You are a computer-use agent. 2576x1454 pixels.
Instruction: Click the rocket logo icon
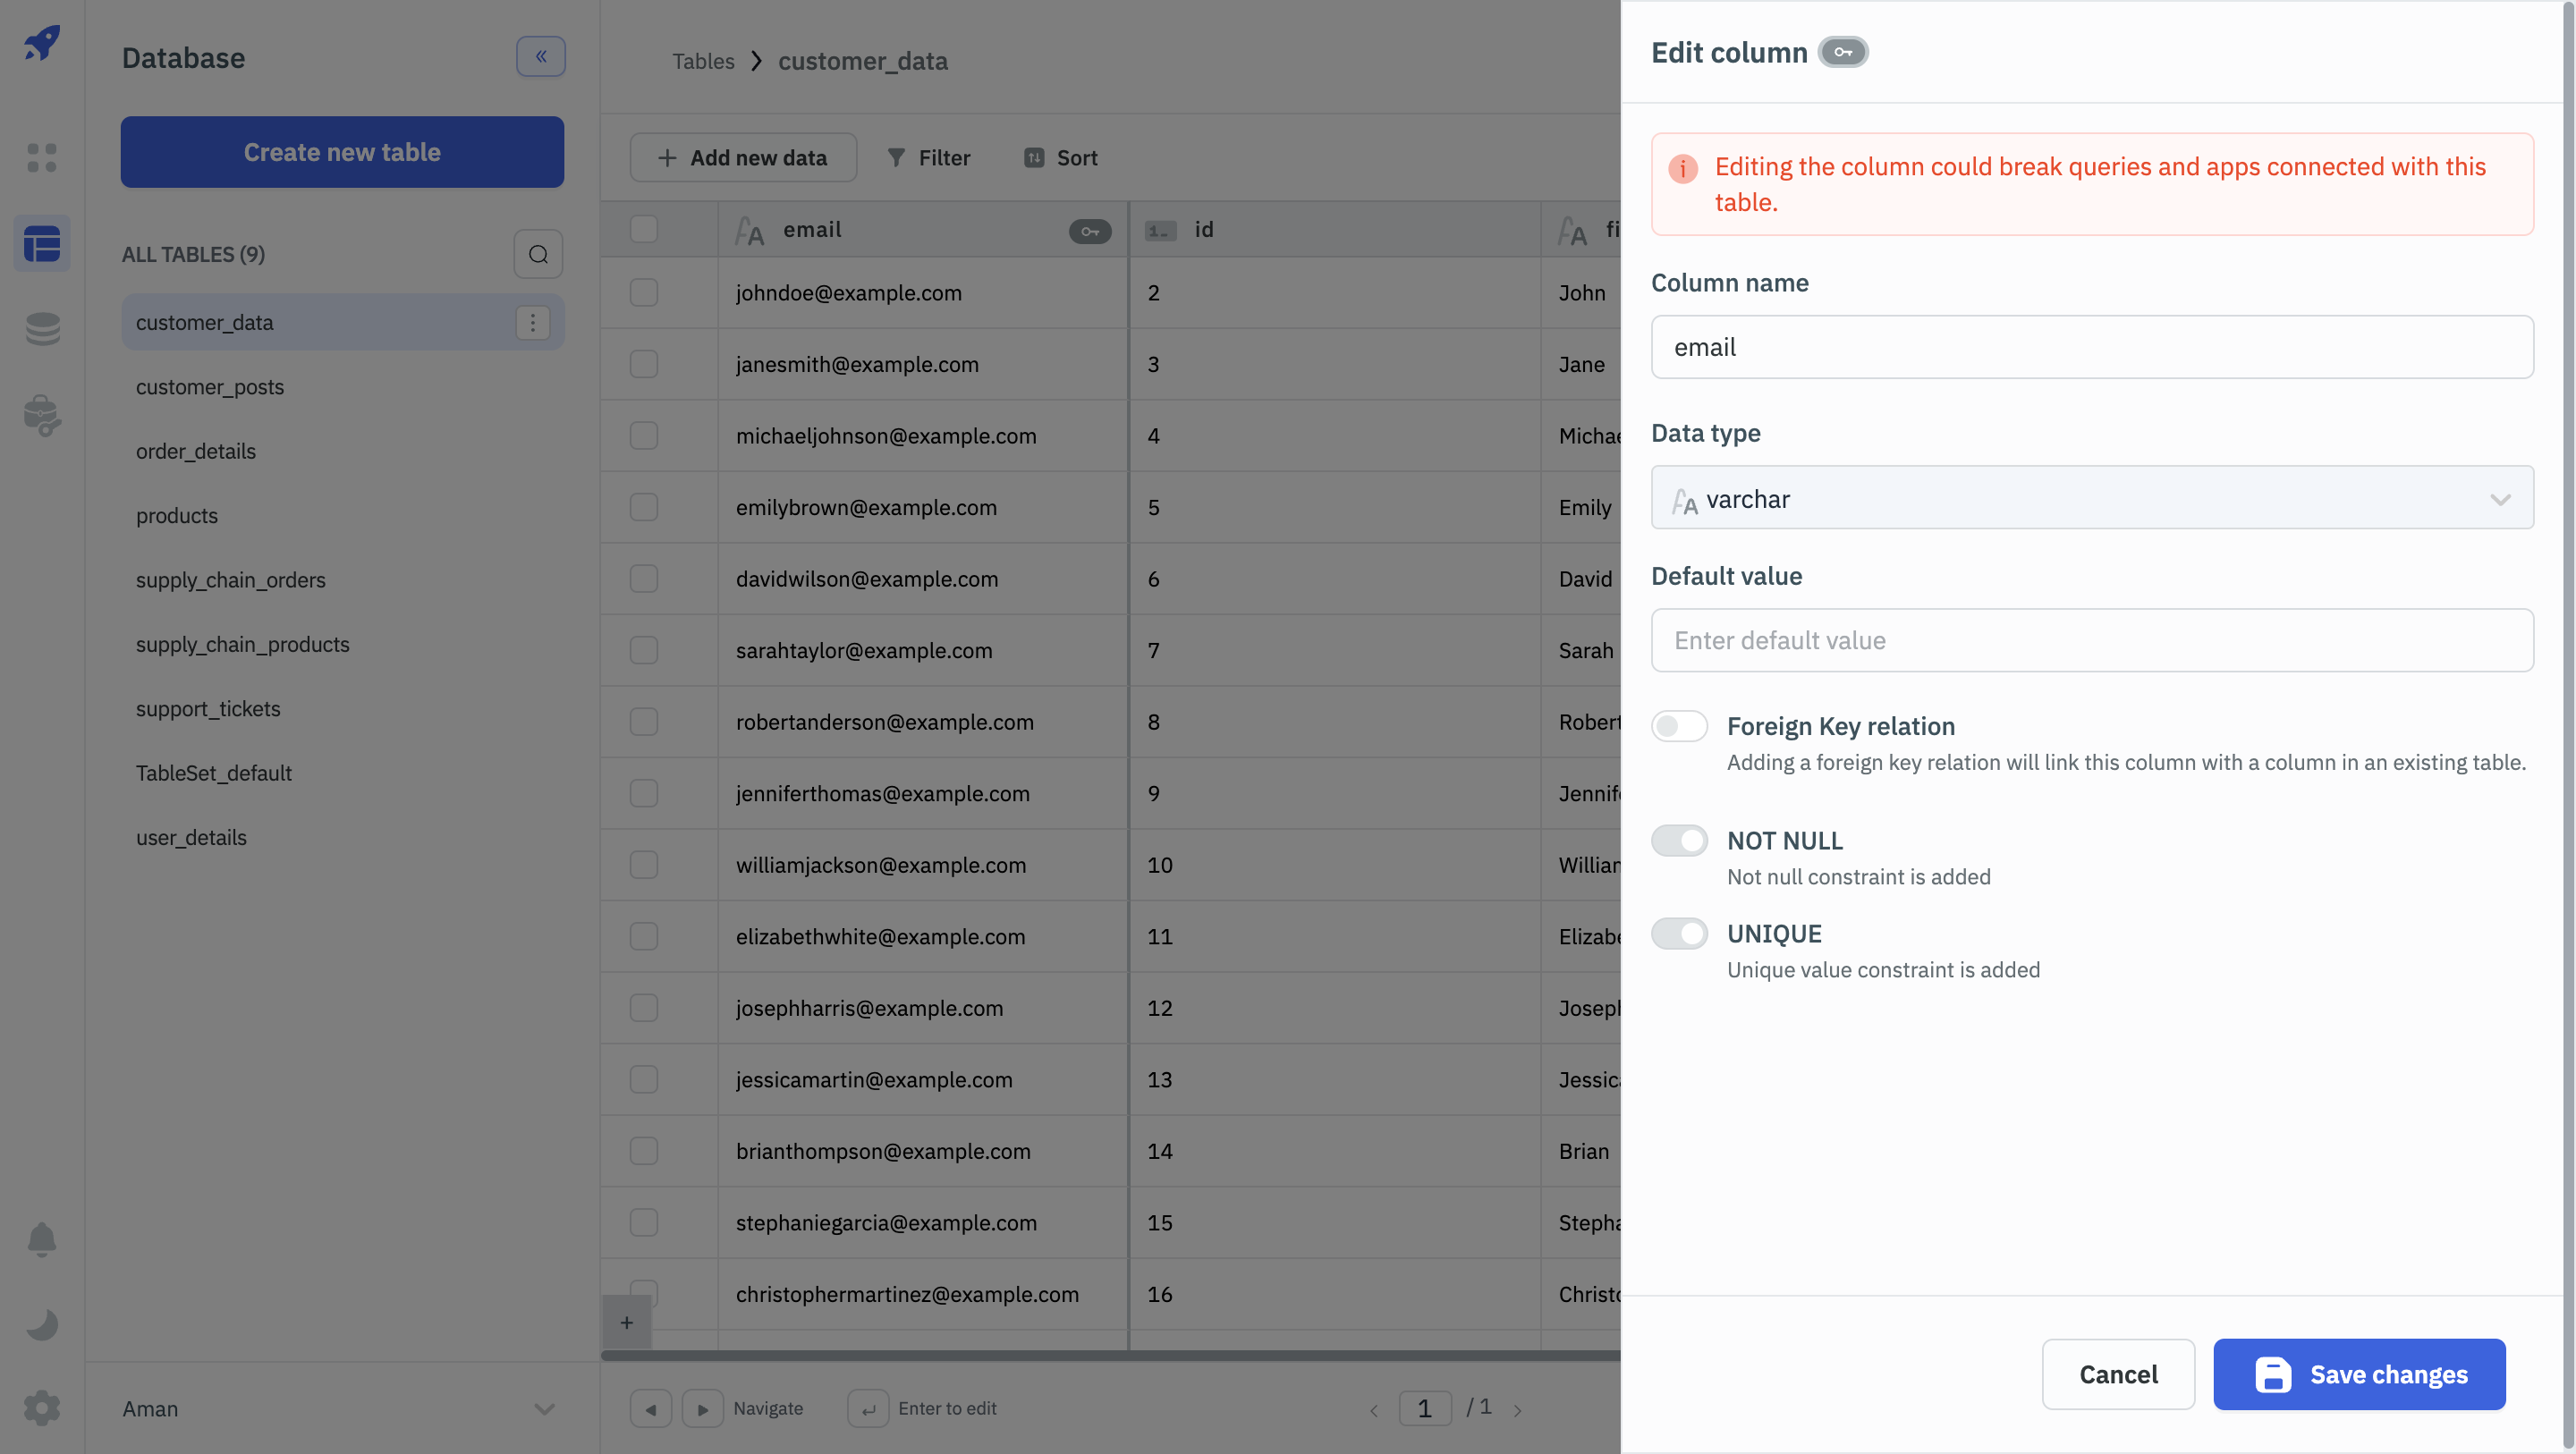[42, 43]
